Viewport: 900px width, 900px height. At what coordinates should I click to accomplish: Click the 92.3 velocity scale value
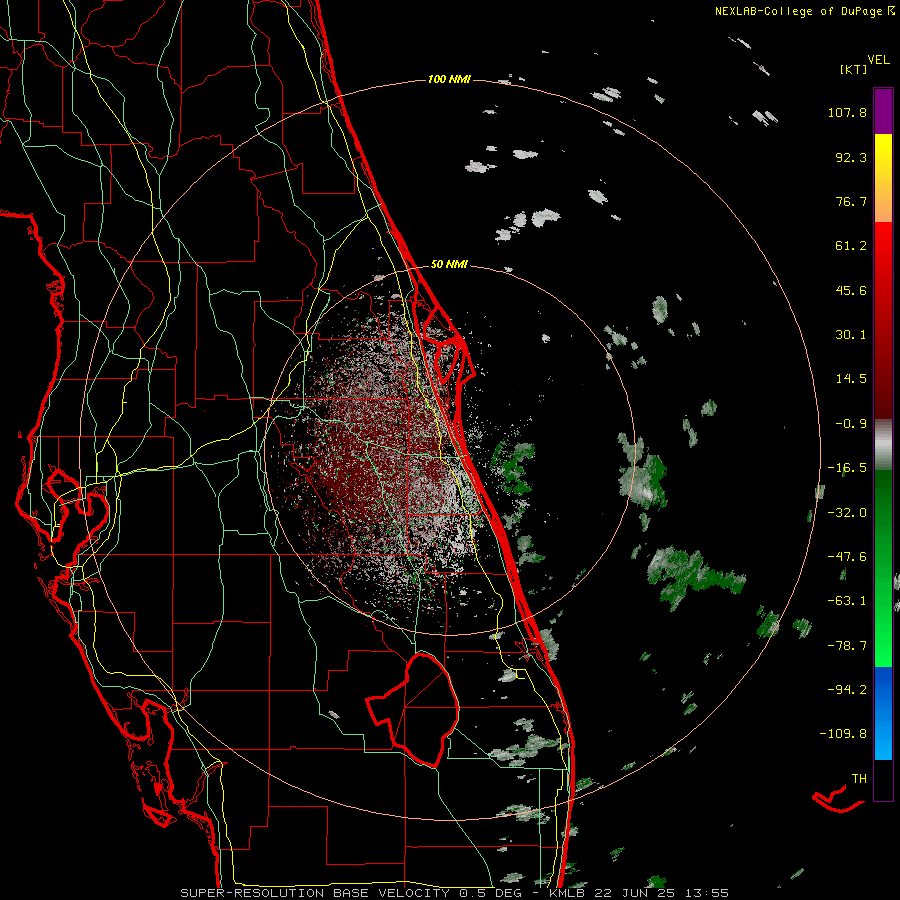851,157
